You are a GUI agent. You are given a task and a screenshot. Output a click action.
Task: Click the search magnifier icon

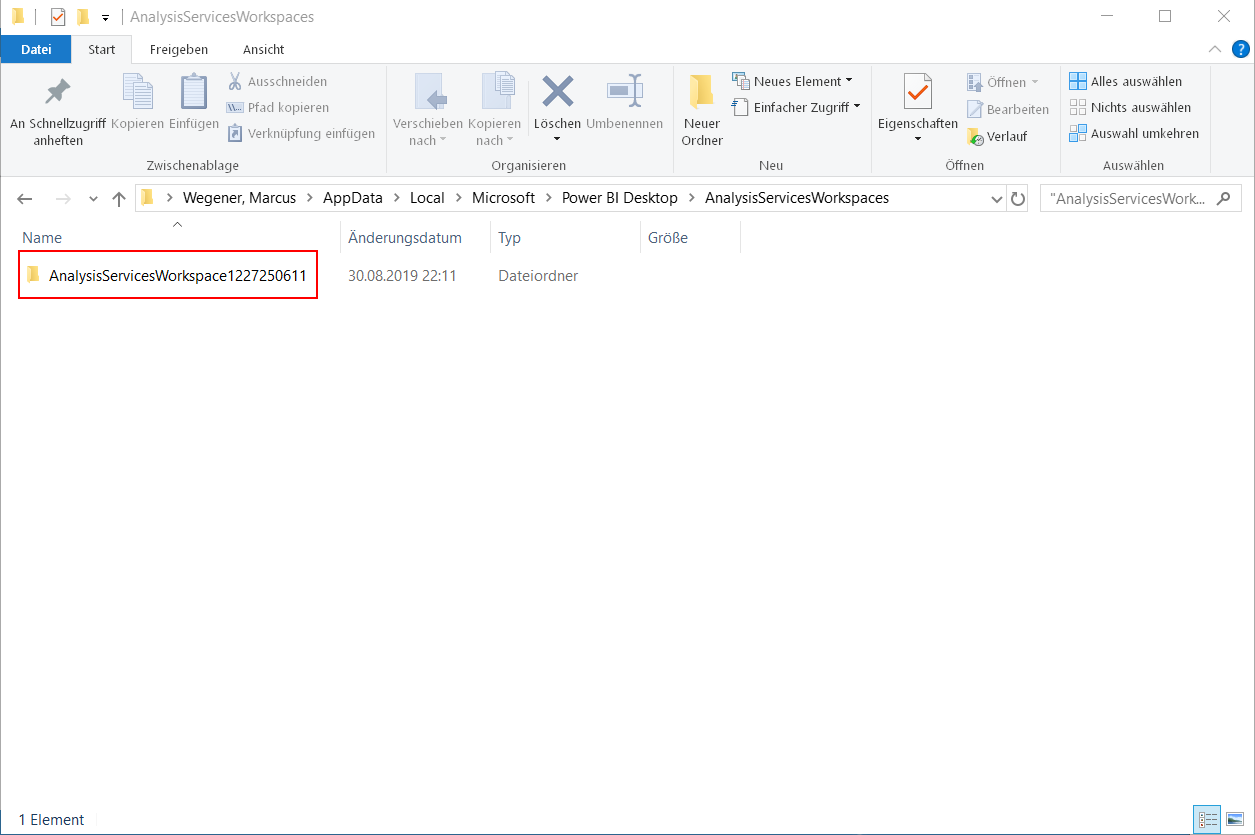(1222, 198)
